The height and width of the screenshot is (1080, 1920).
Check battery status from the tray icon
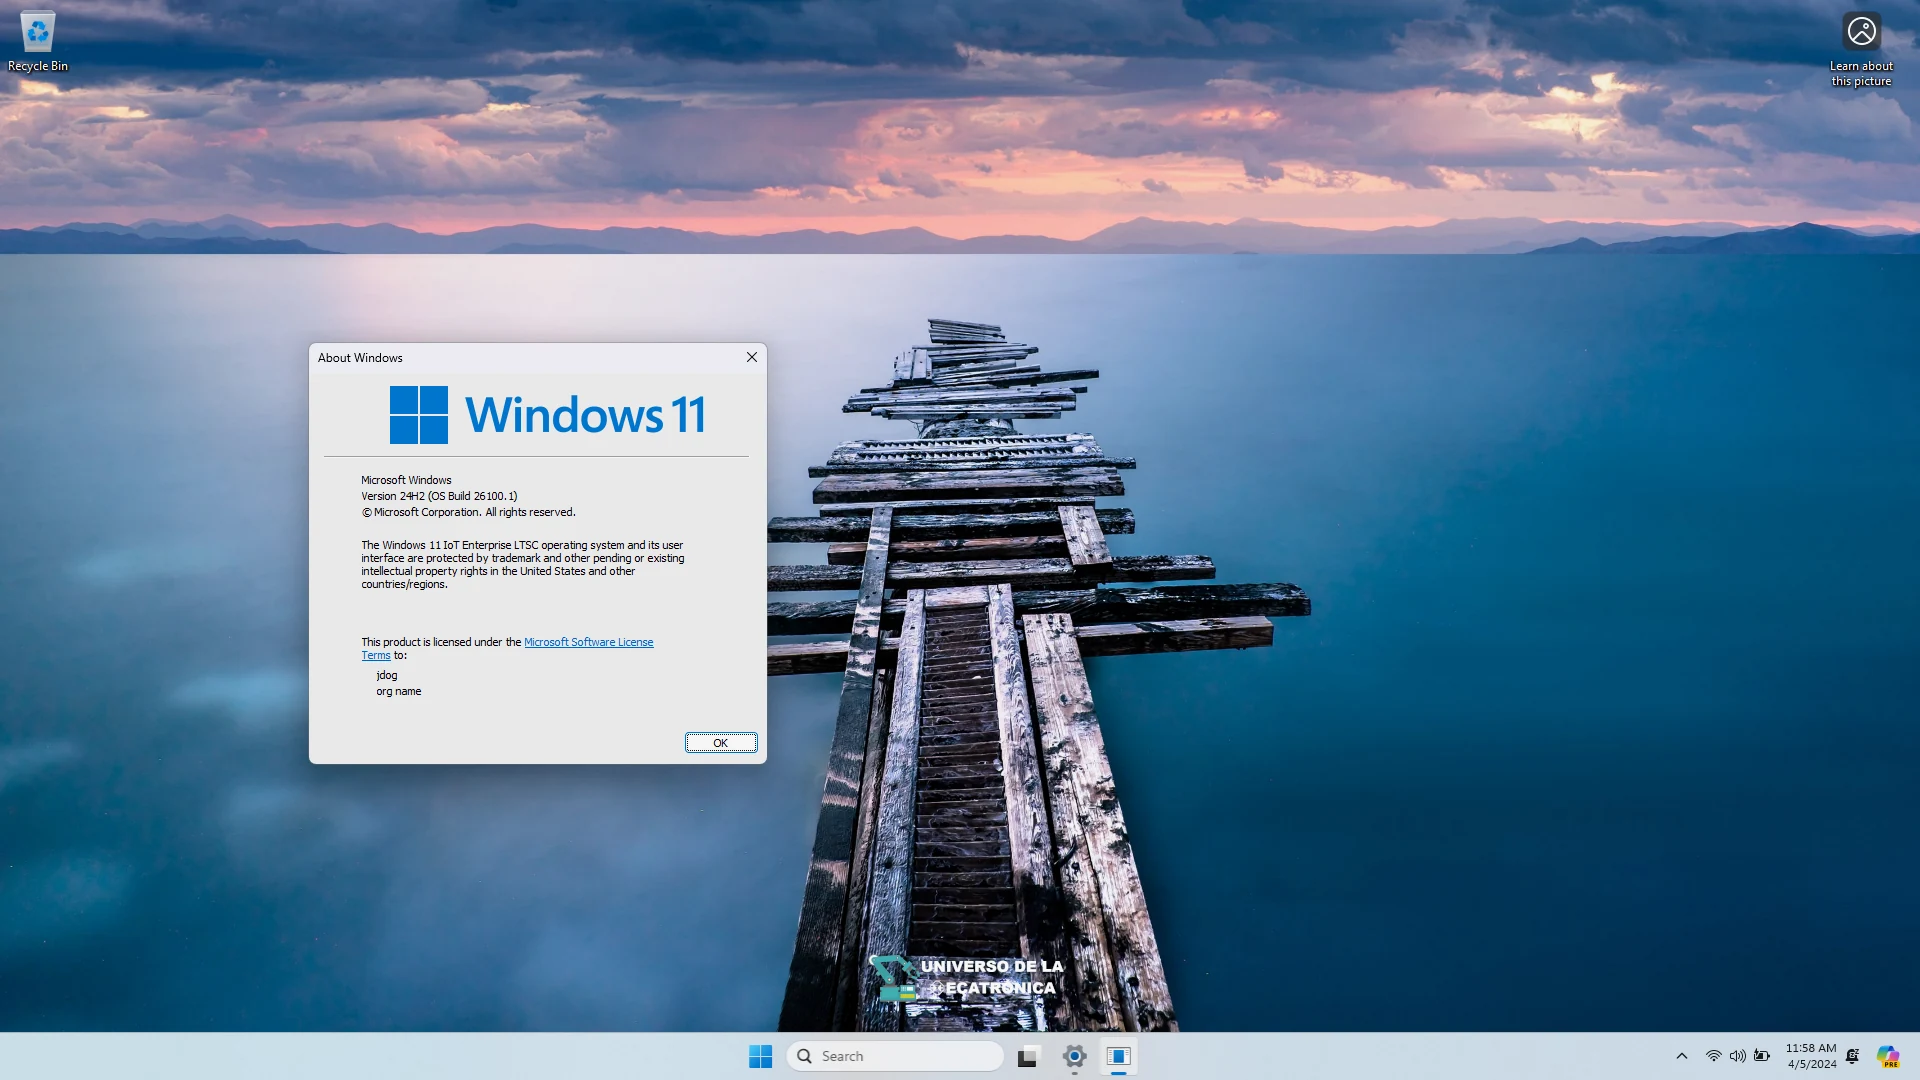point(1761,1055)
